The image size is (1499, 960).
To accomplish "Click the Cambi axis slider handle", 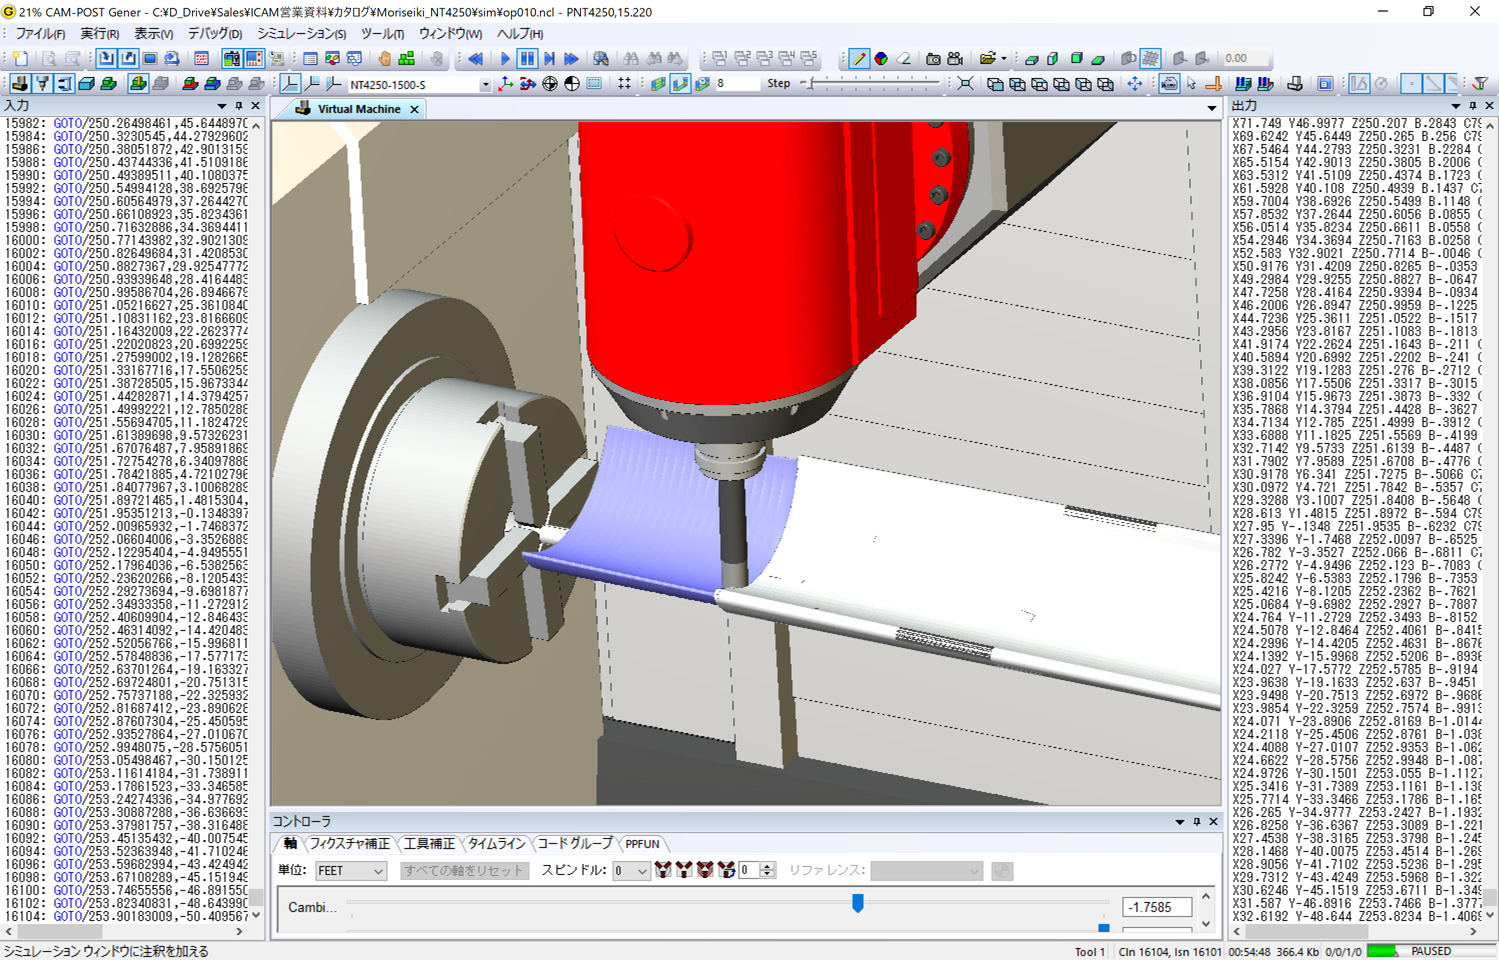I will 857,903.
